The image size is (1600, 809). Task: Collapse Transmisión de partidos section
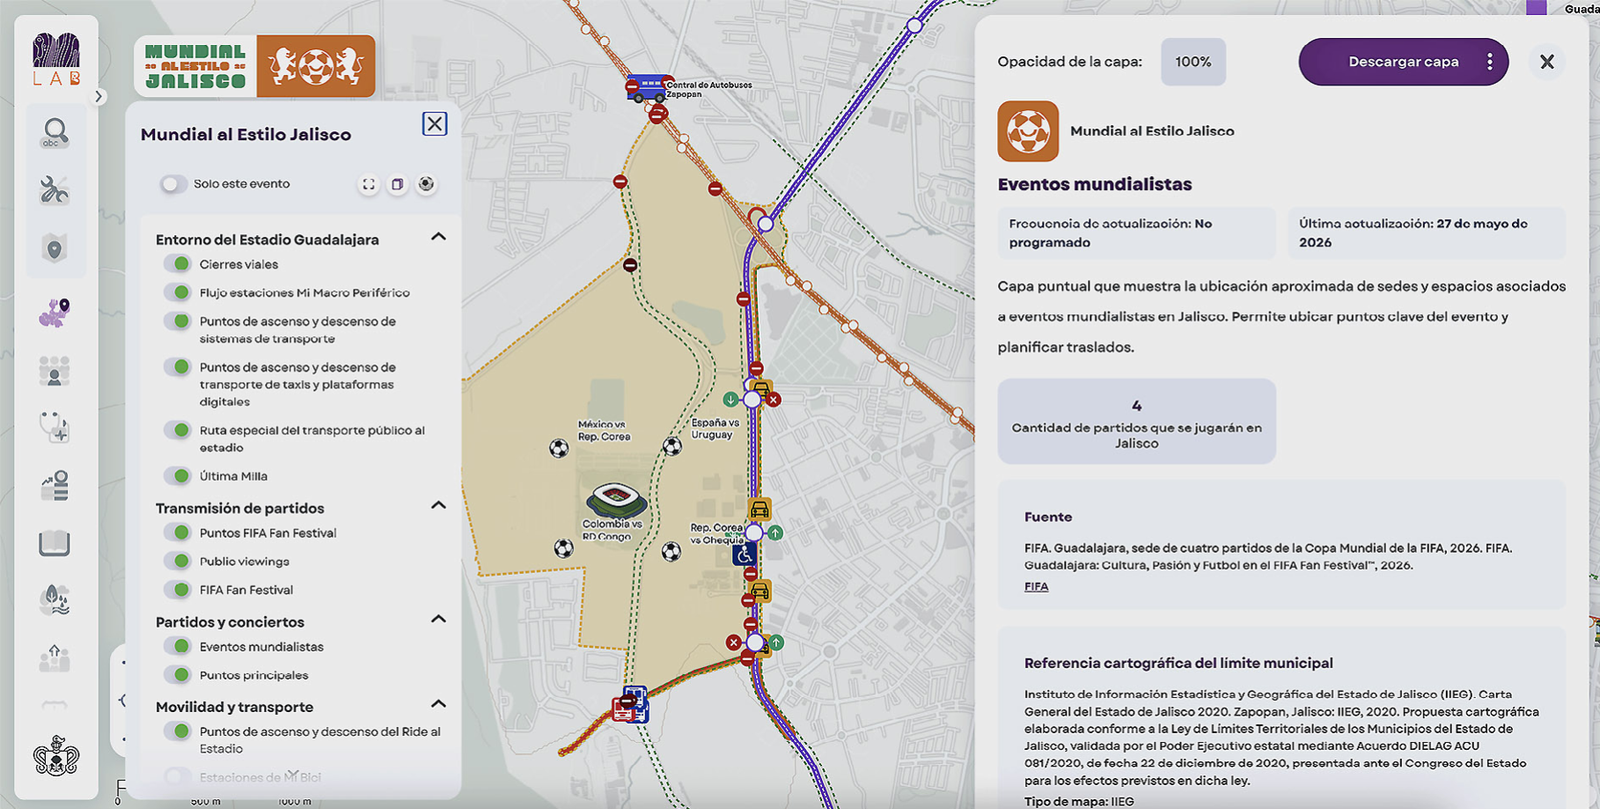click(438, 505)
